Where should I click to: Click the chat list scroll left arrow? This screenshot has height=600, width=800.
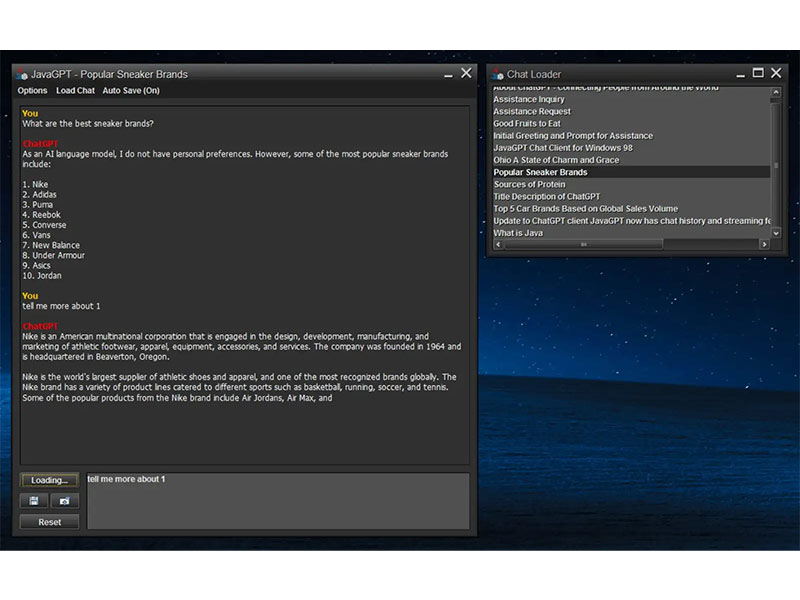click(x=498, y=244)
